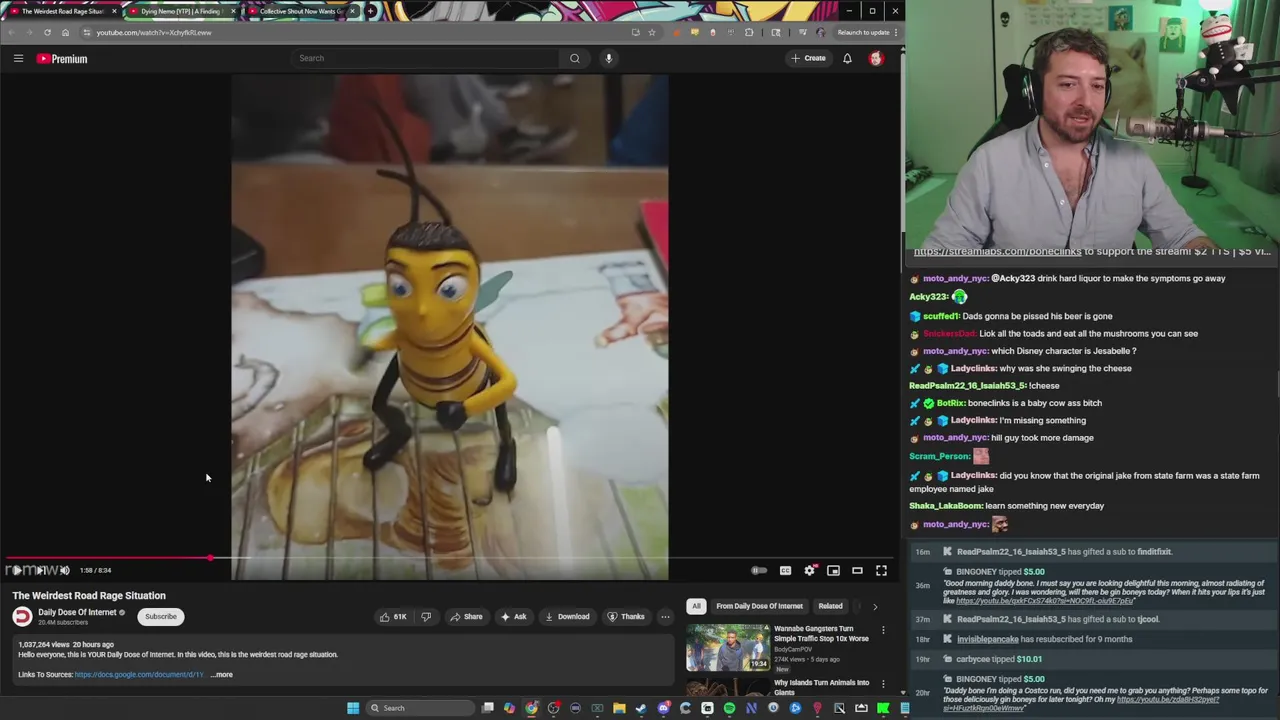Viewport: 1280px width, 720px height.
Task: Expand description with ...more
Action: (222, 675)
